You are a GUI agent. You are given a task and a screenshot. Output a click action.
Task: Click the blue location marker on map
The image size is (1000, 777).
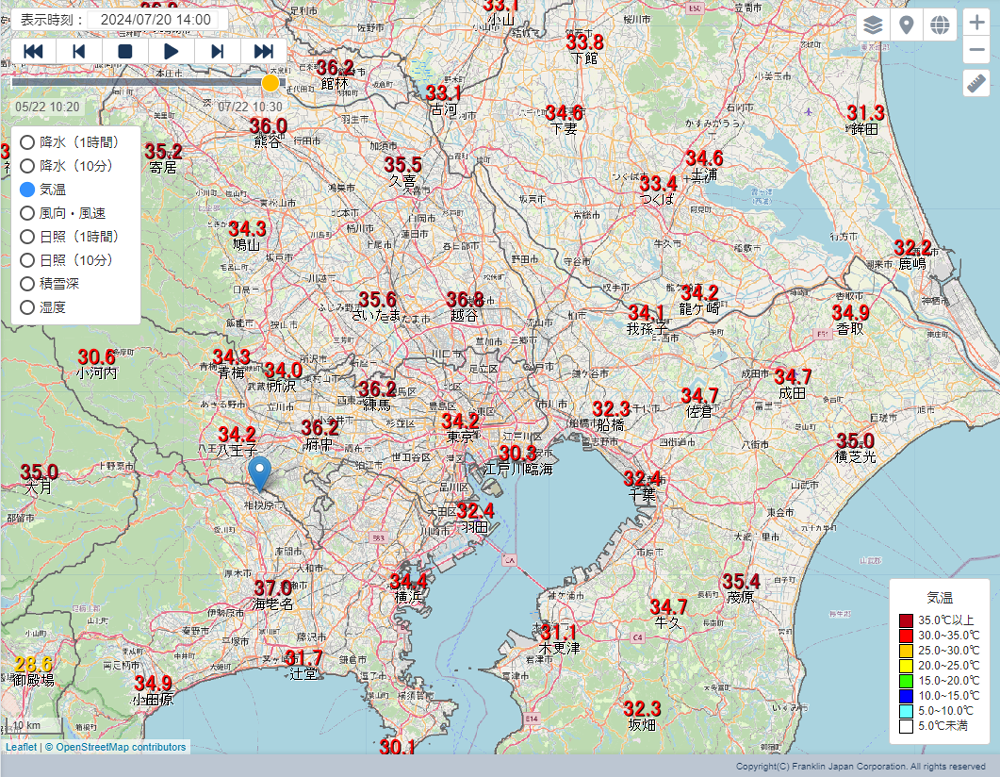[259, 473]
